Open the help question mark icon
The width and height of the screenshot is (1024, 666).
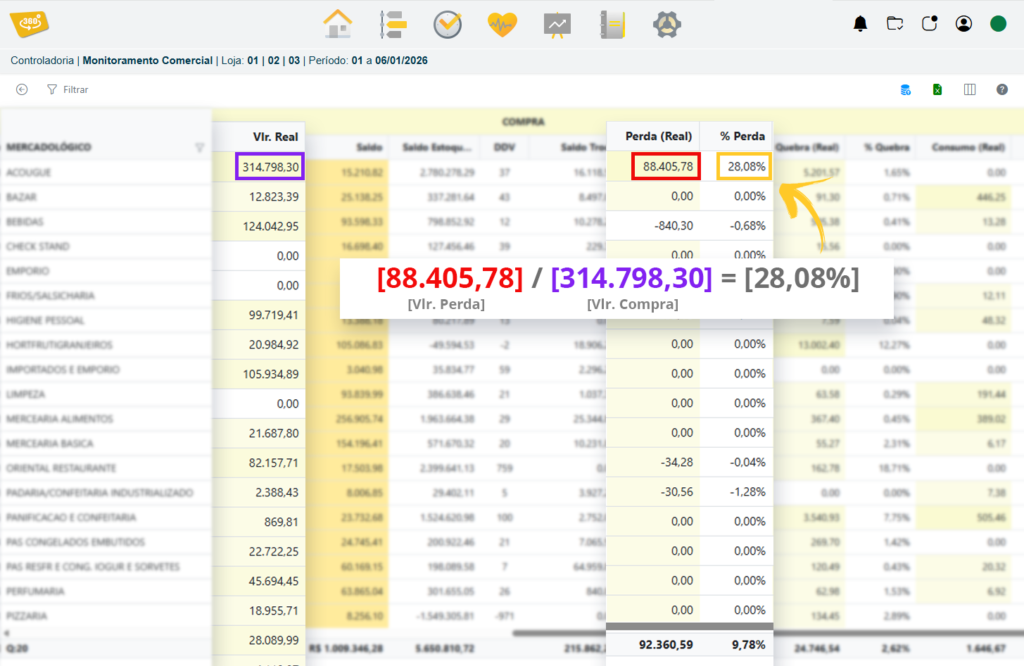coord(1001,90)
